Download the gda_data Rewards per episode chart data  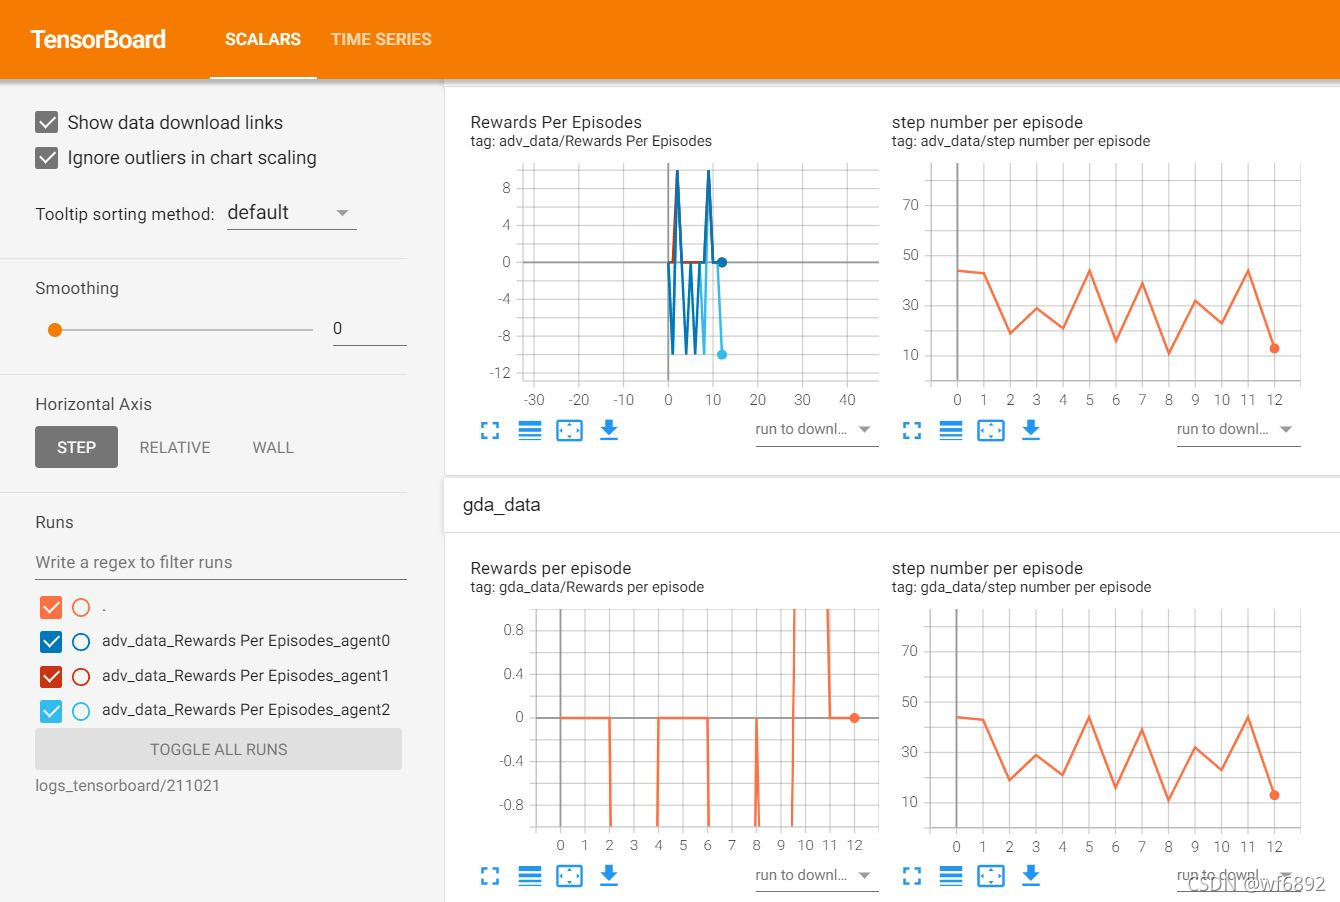point(608,876)
